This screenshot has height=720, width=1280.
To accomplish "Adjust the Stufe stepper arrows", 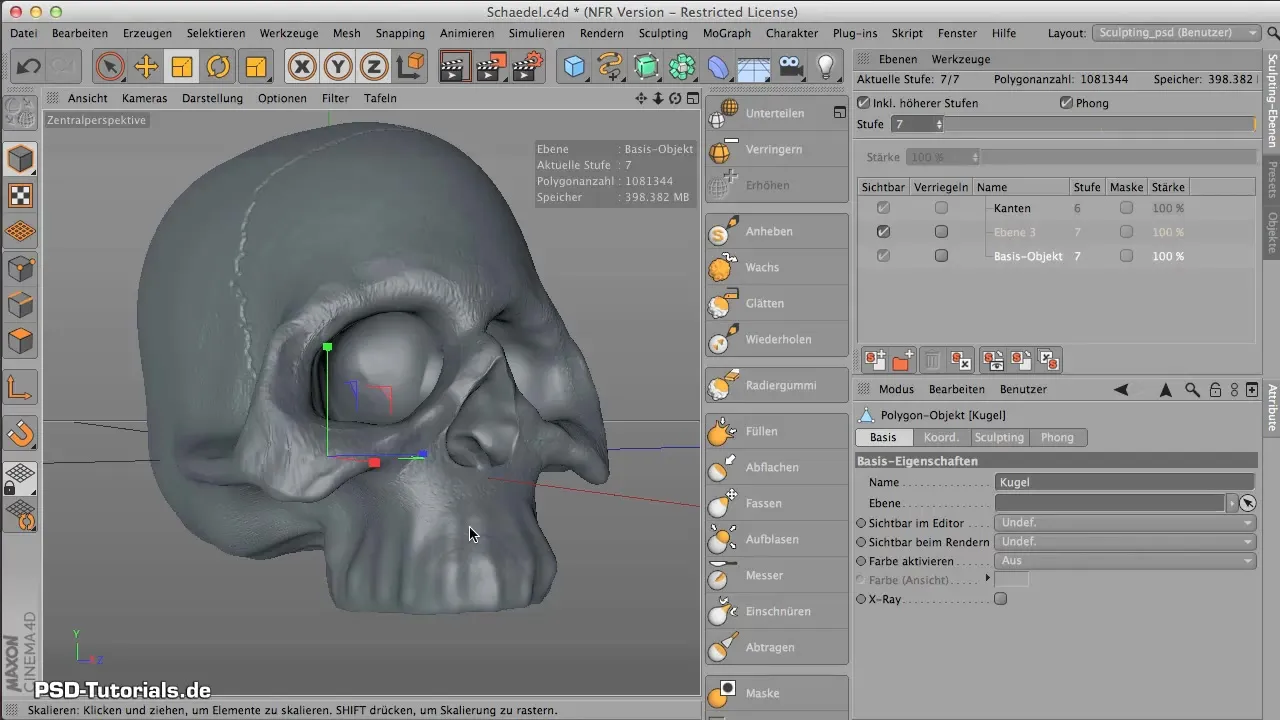I will coord(939,124).
